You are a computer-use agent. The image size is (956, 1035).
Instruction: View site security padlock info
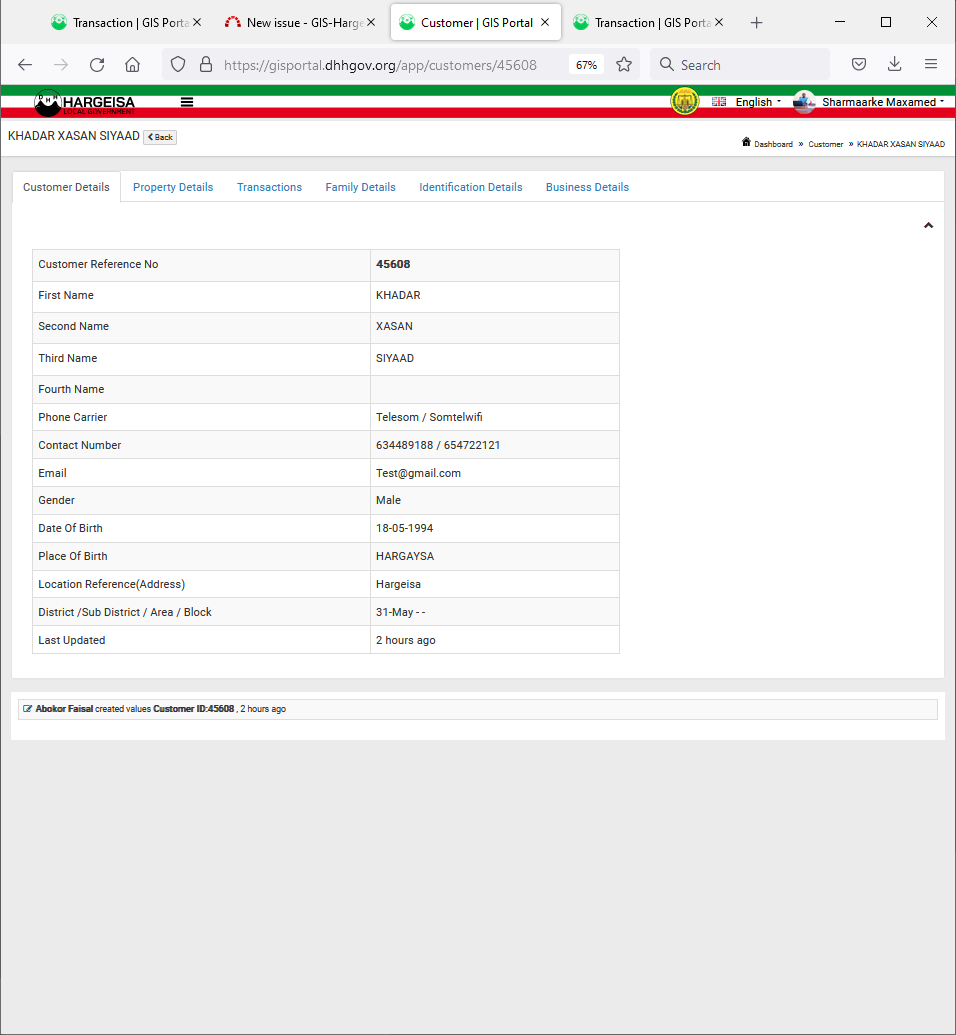pos(206,65)
